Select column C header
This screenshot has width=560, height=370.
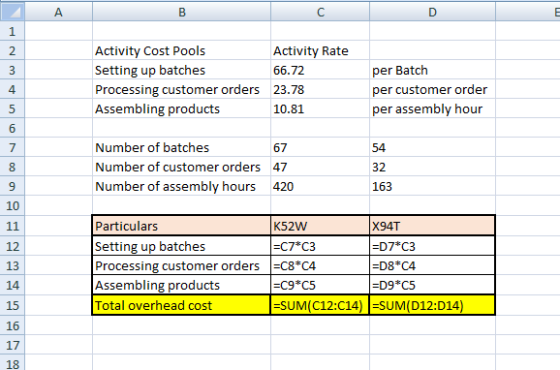(320, 12)
